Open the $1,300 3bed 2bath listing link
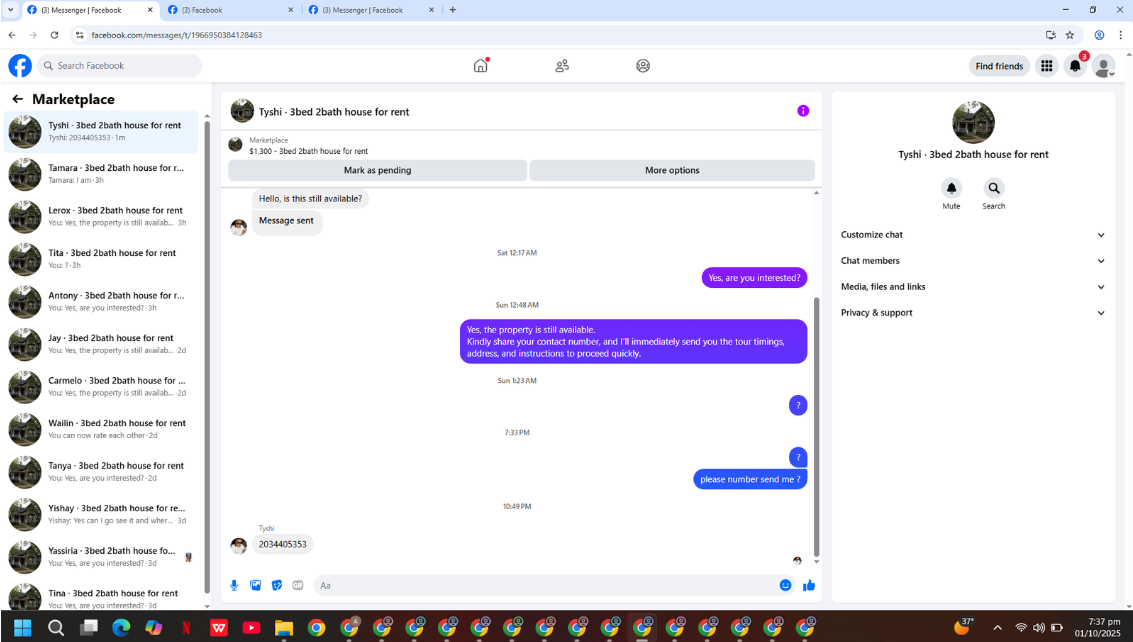Viewport: 1133px width, 642px height. click(309, 151)
